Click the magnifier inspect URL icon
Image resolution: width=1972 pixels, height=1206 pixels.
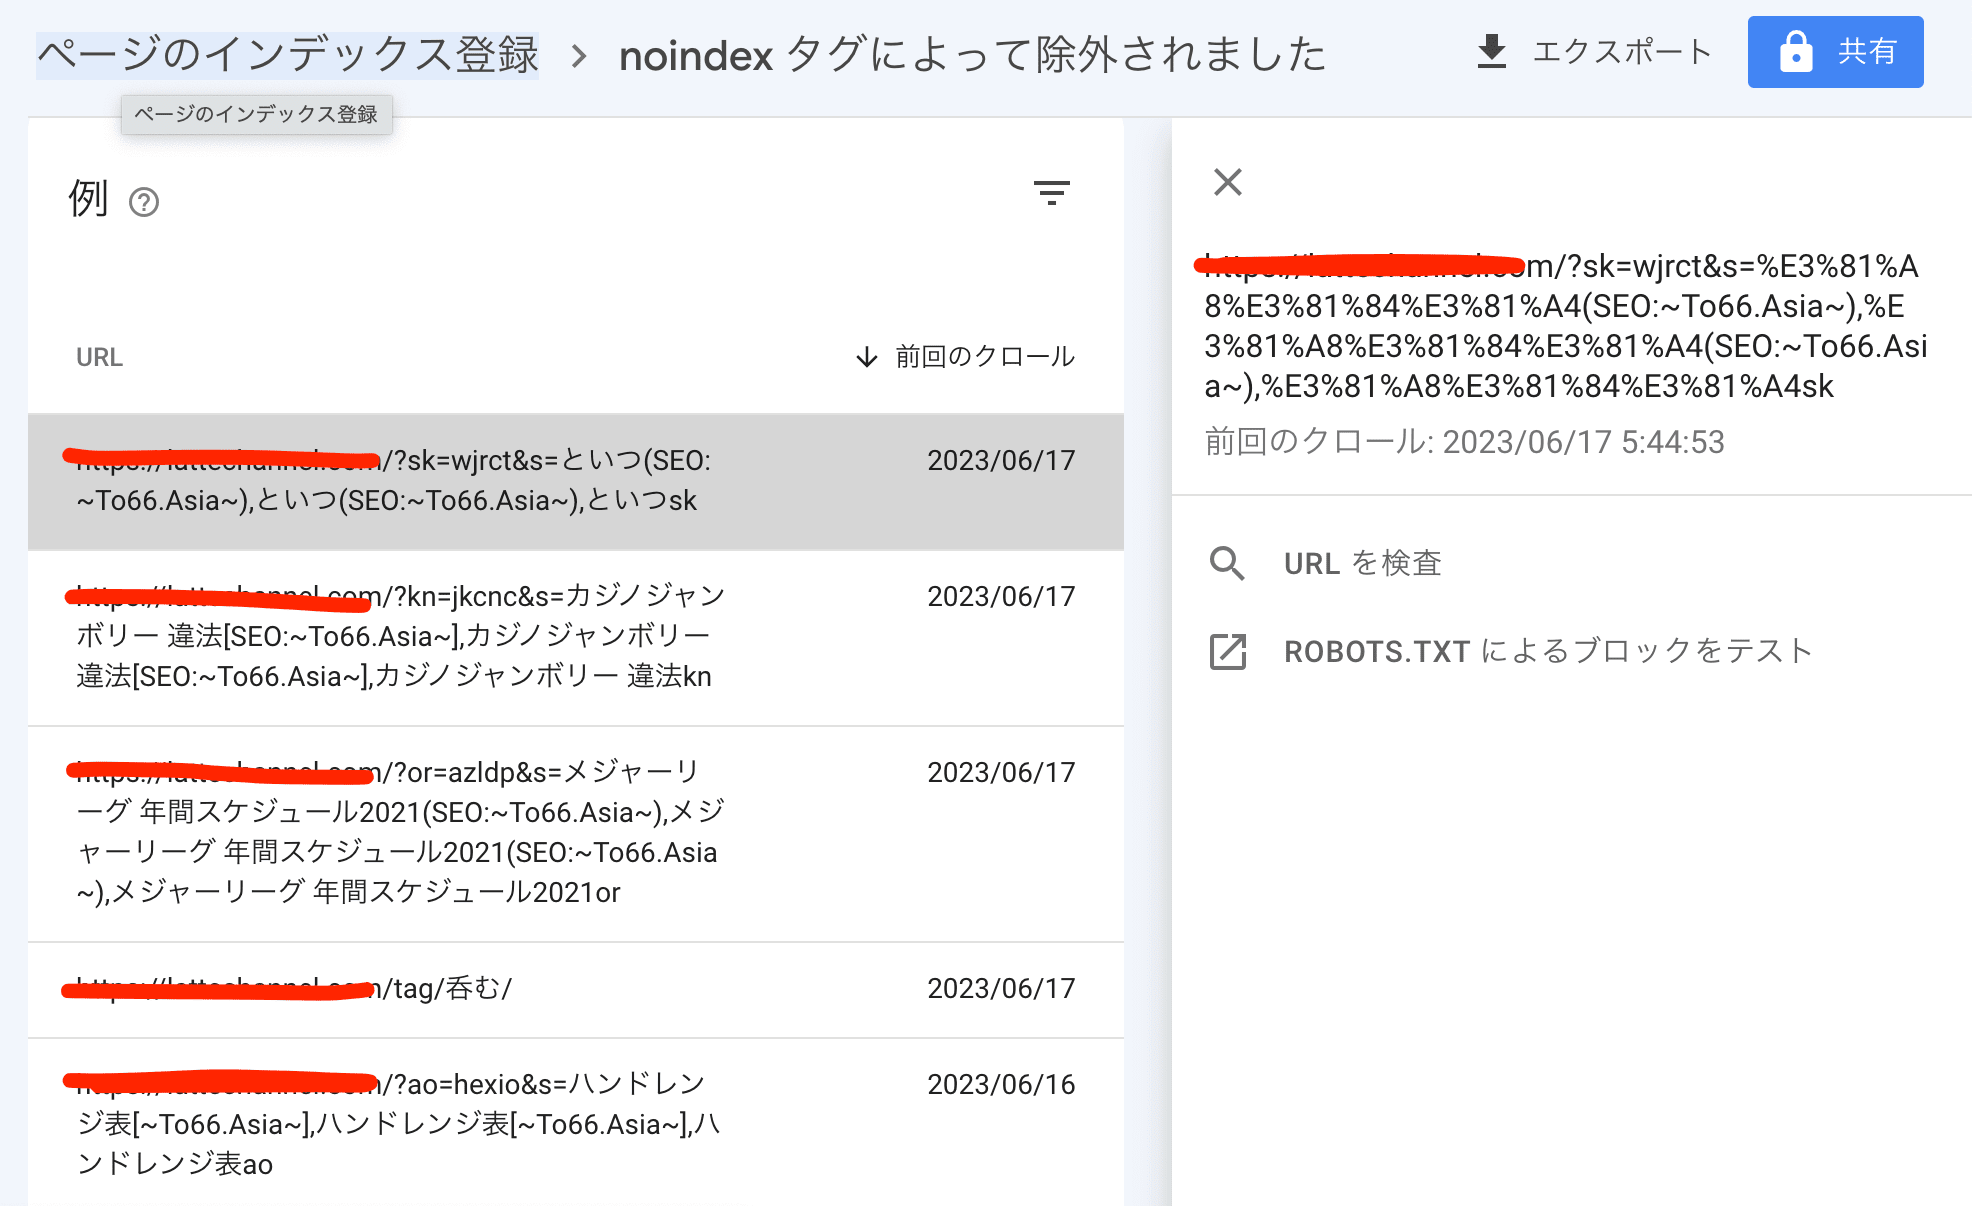click(x=1227, y=563)
